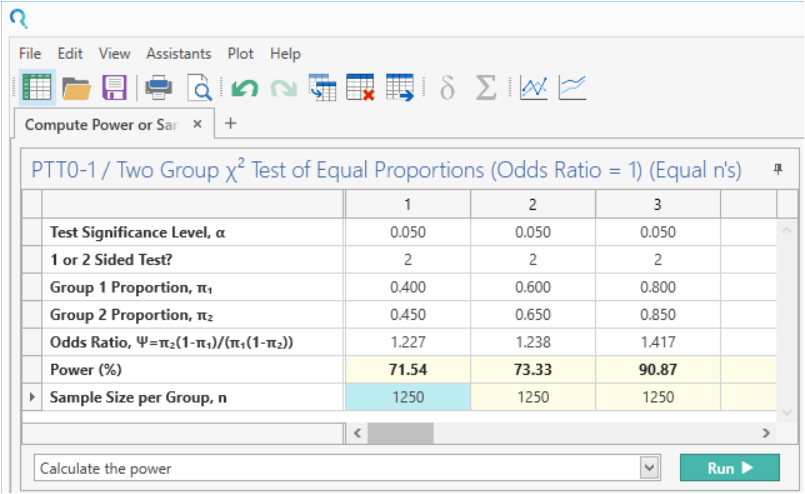Pin the panel using the pushpin icon
The width and height of the screenshot is (805, 494).
pos(777,170)
